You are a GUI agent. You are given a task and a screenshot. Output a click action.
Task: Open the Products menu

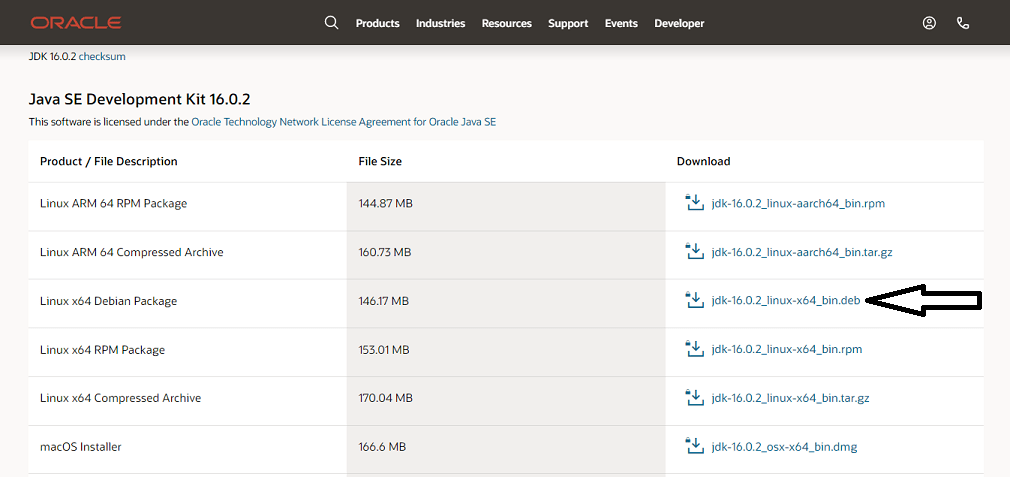coord(377,23)
